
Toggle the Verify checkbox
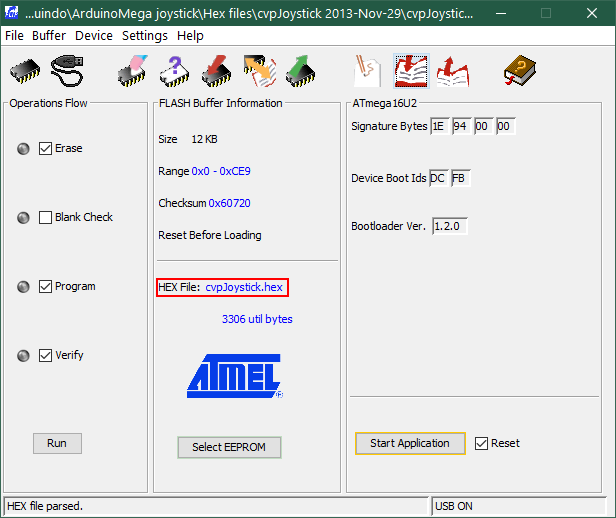click(x=45, y=355)
